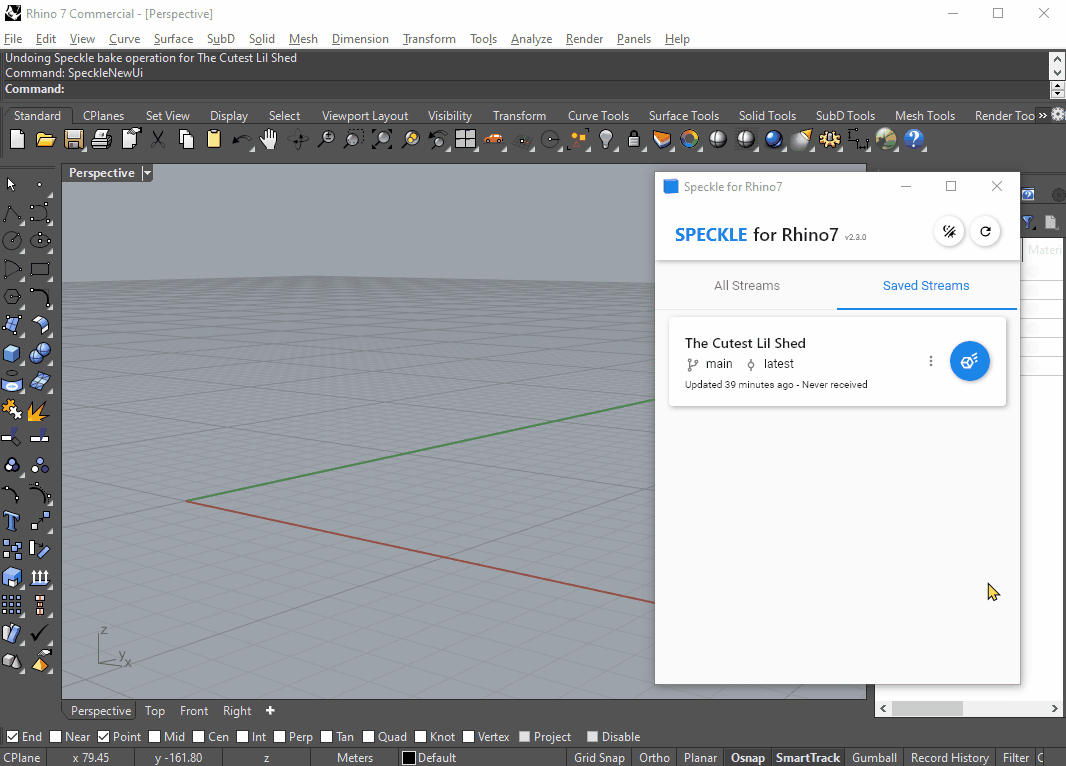Toggle Grid Snap in the status bar
The height and width of the screenshot is (766, 1066).
pyautogui.click(x=599, y=758)
